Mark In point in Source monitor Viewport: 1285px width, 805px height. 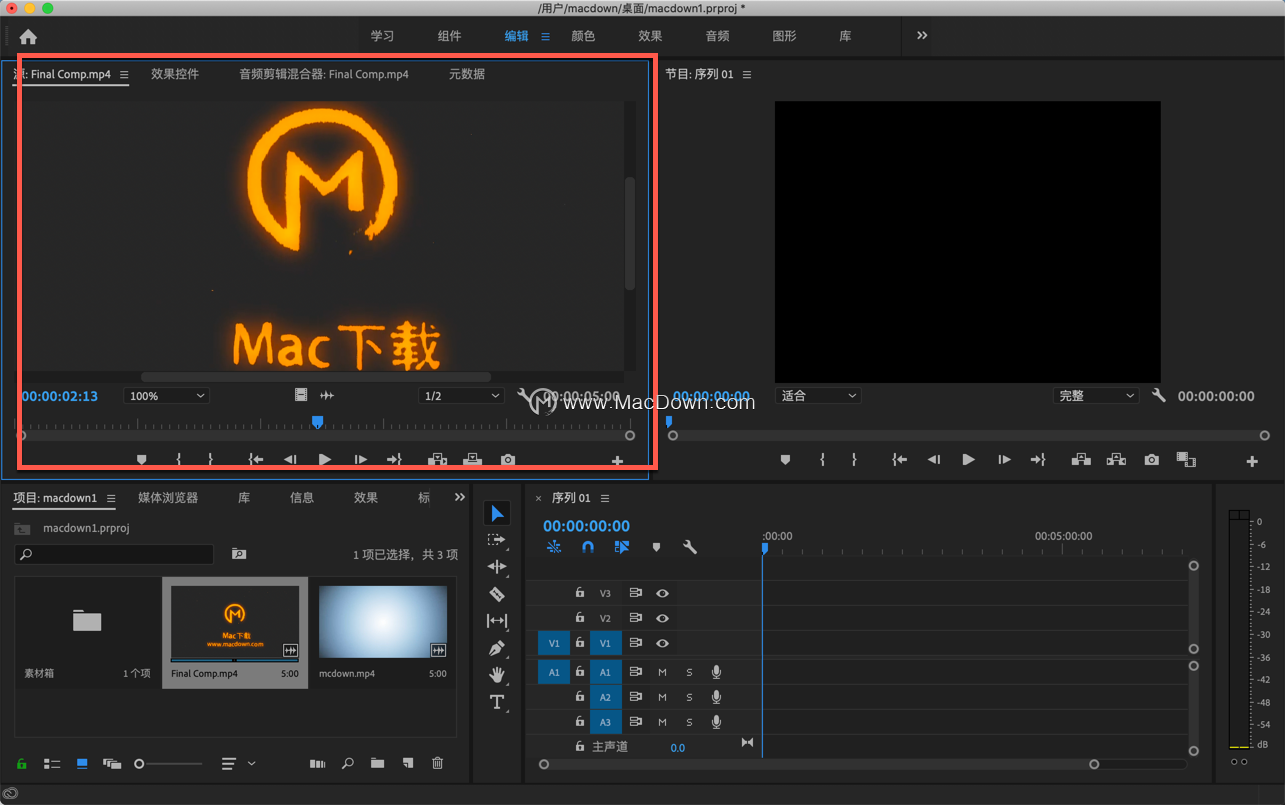(179, 460)
